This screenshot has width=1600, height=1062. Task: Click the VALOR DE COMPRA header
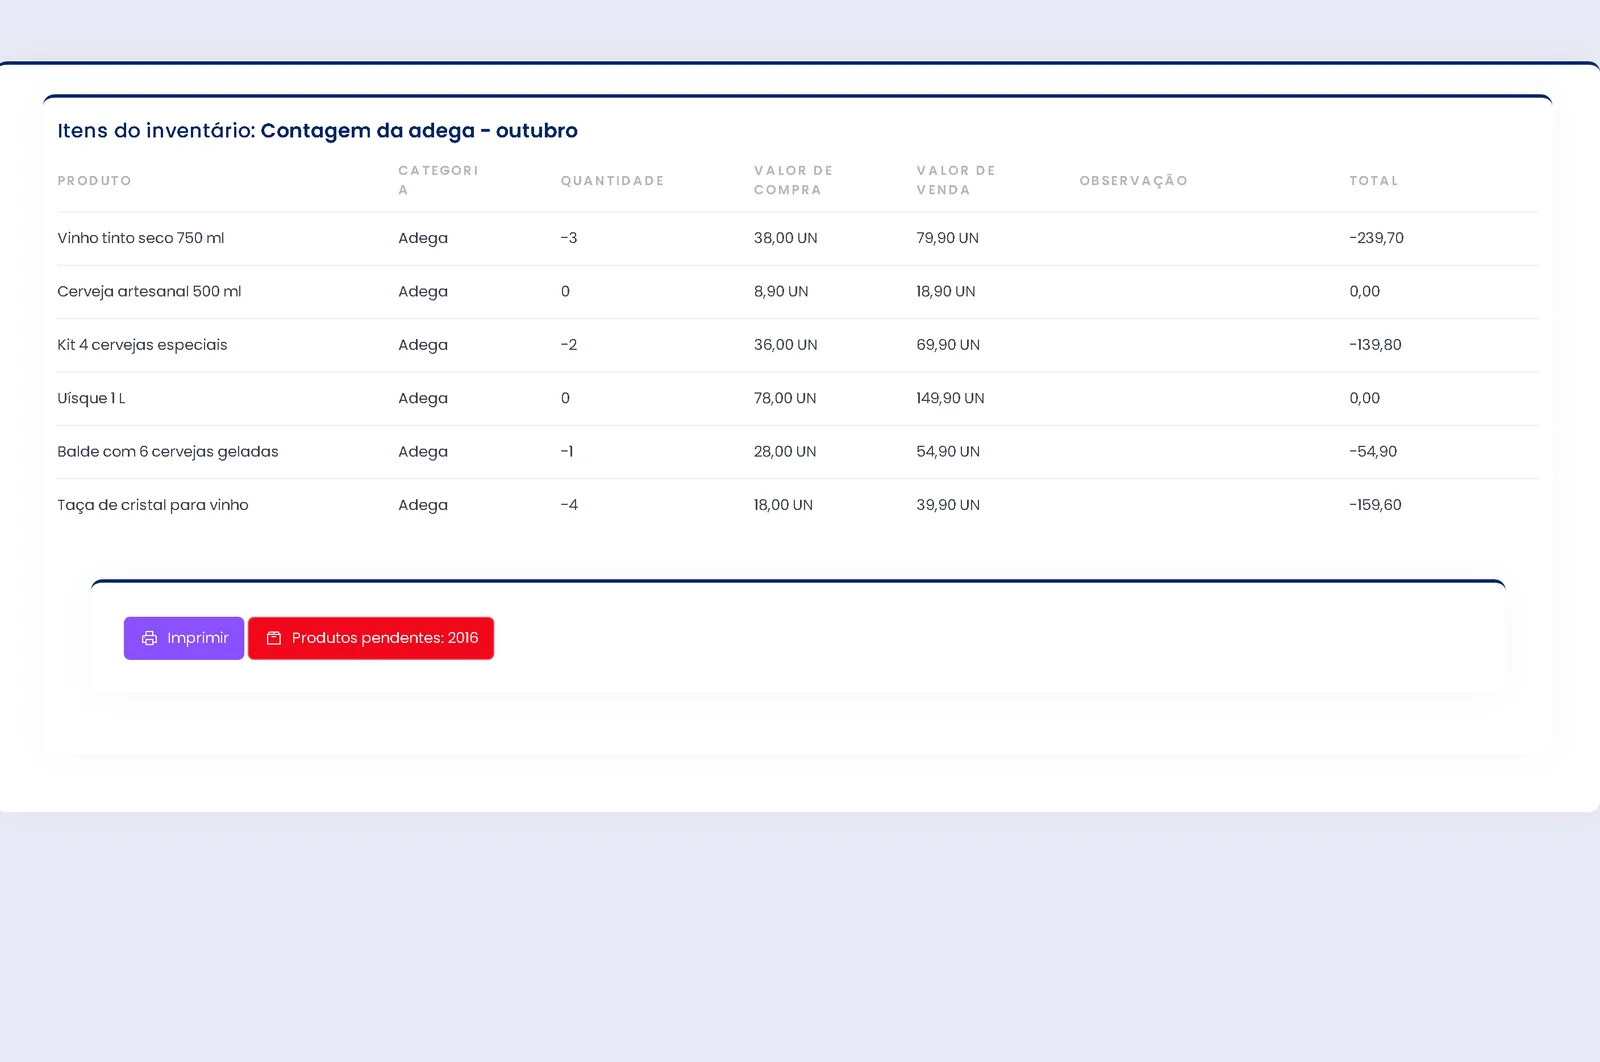click(793, 180)
